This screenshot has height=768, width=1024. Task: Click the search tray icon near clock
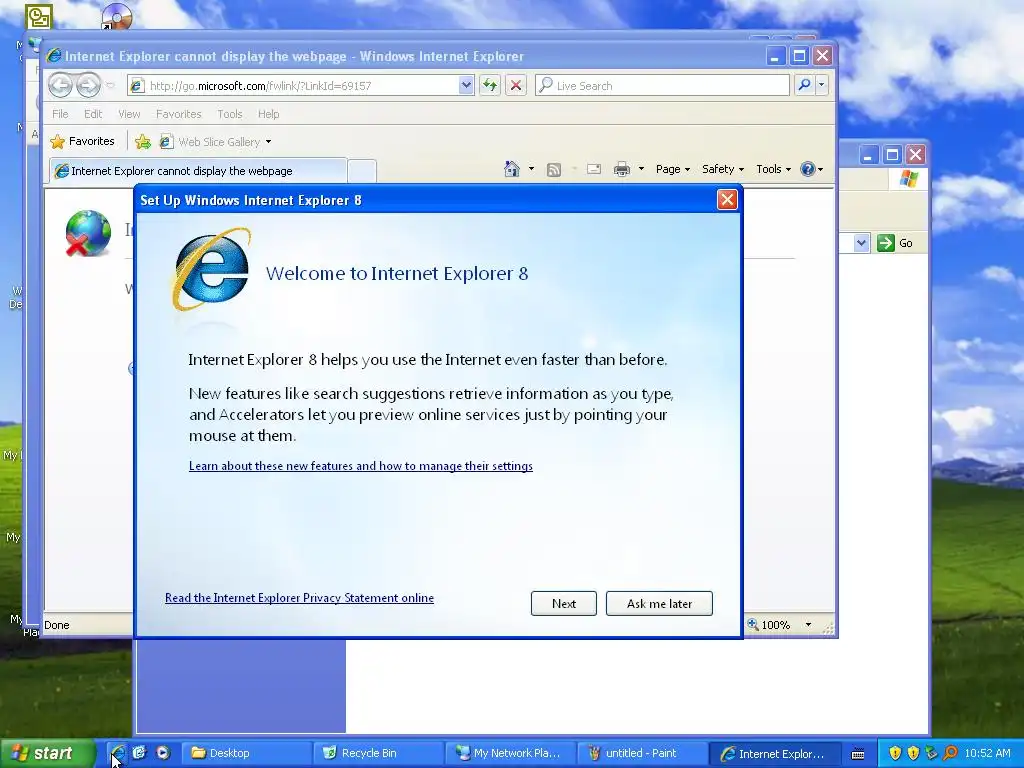[x=950, y=753]
